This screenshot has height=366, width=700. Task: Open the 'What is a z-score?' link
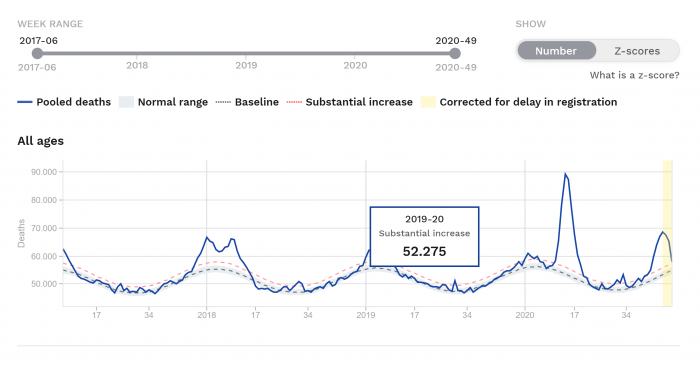pos(634,75)
